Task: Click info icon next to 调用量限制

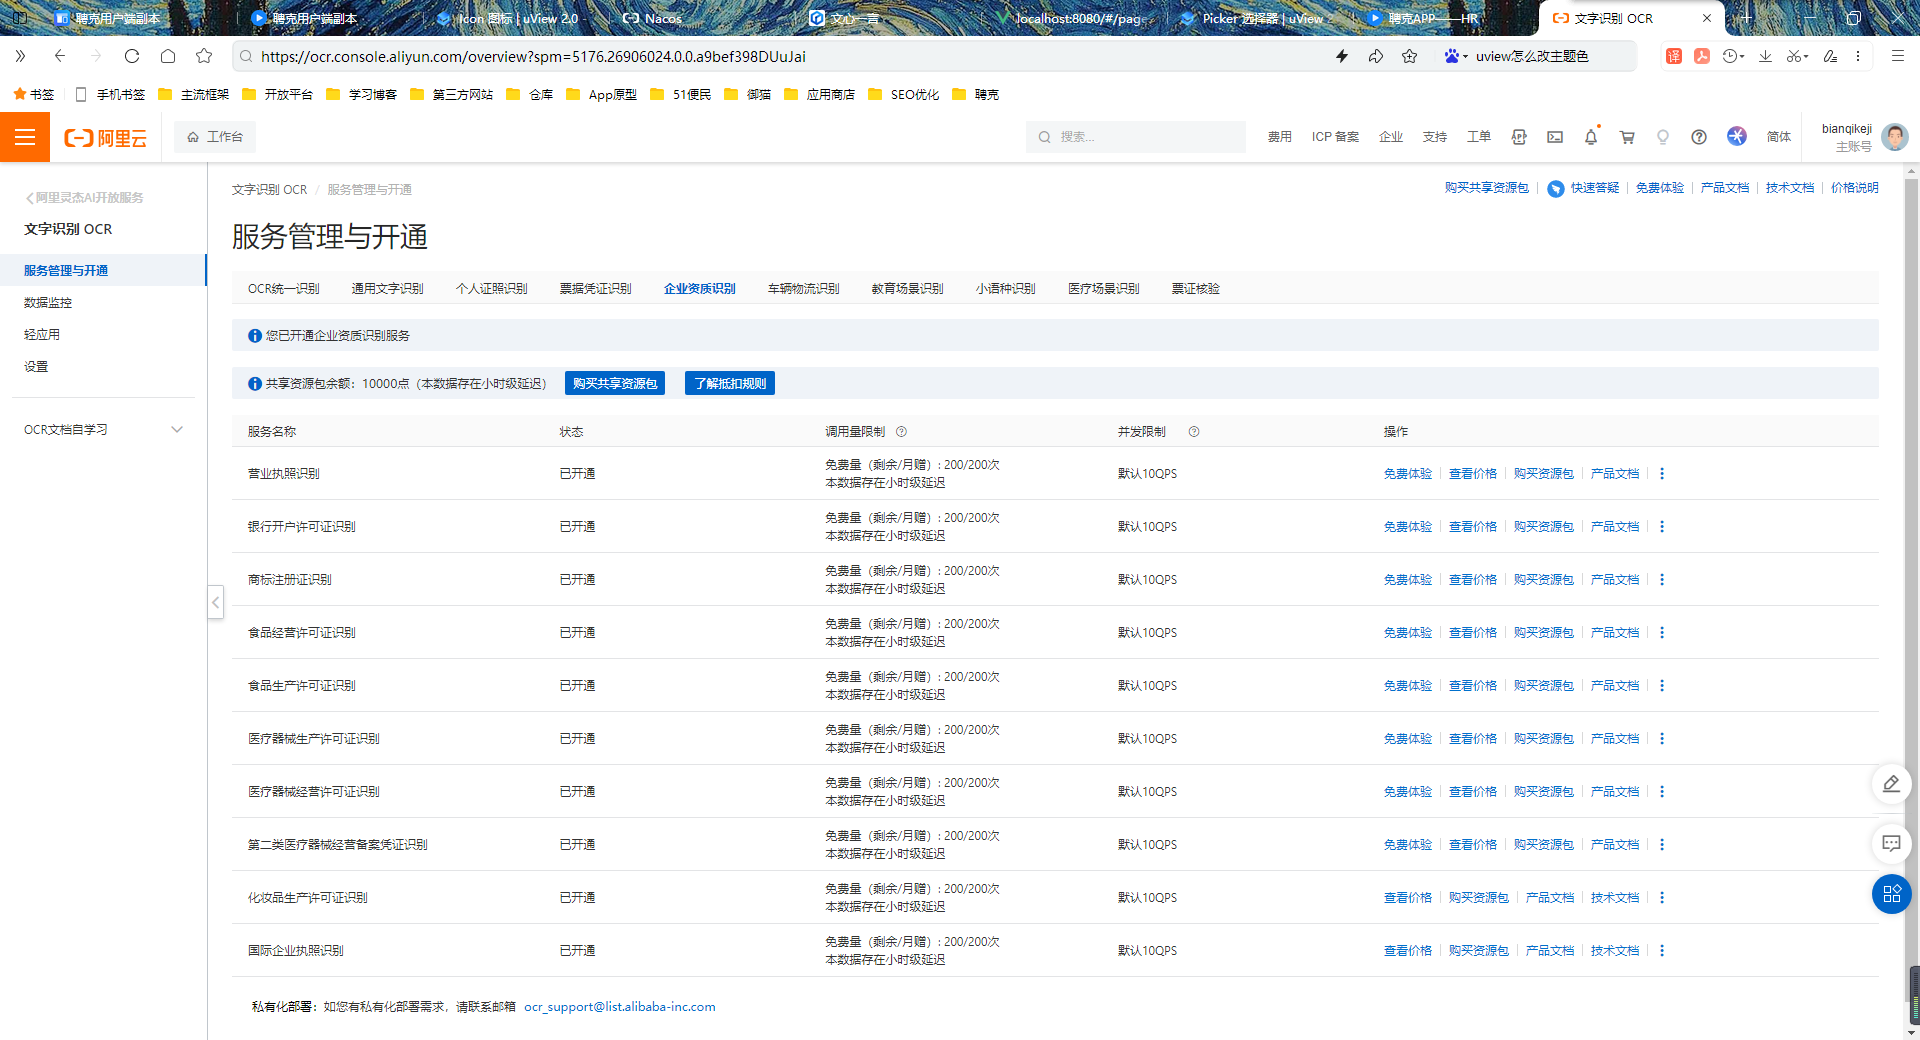Action: pyautogui.click(x=901, y=432)
